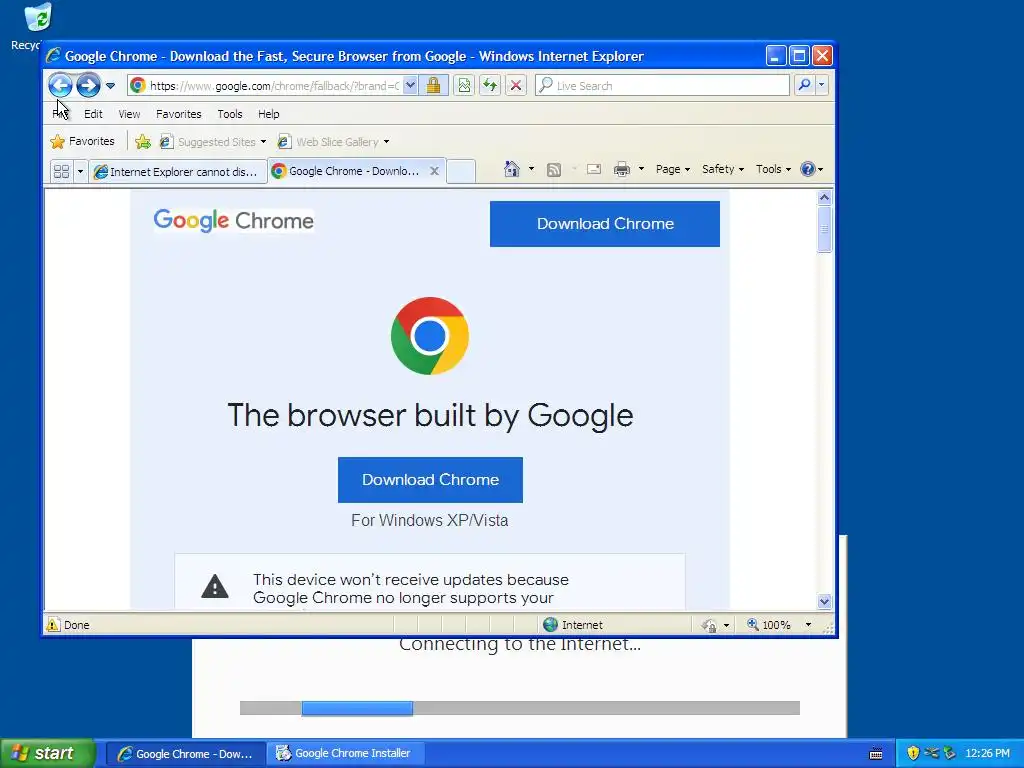Open the Edit menu
The width and height of the screenshot is (1024, 768).
pos(93,114)
